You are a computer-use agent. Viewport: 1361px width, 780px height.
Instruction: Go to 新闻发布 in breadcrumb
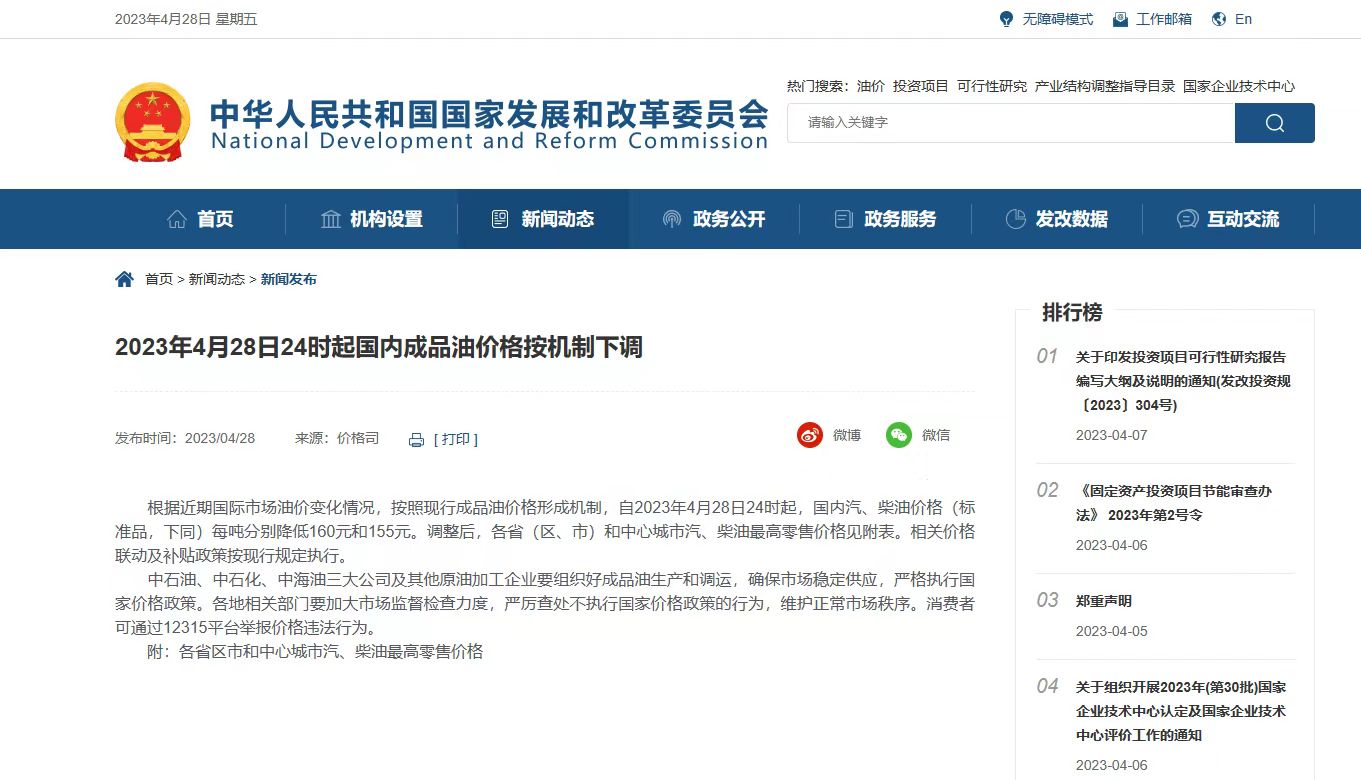[x=289, y=279]
